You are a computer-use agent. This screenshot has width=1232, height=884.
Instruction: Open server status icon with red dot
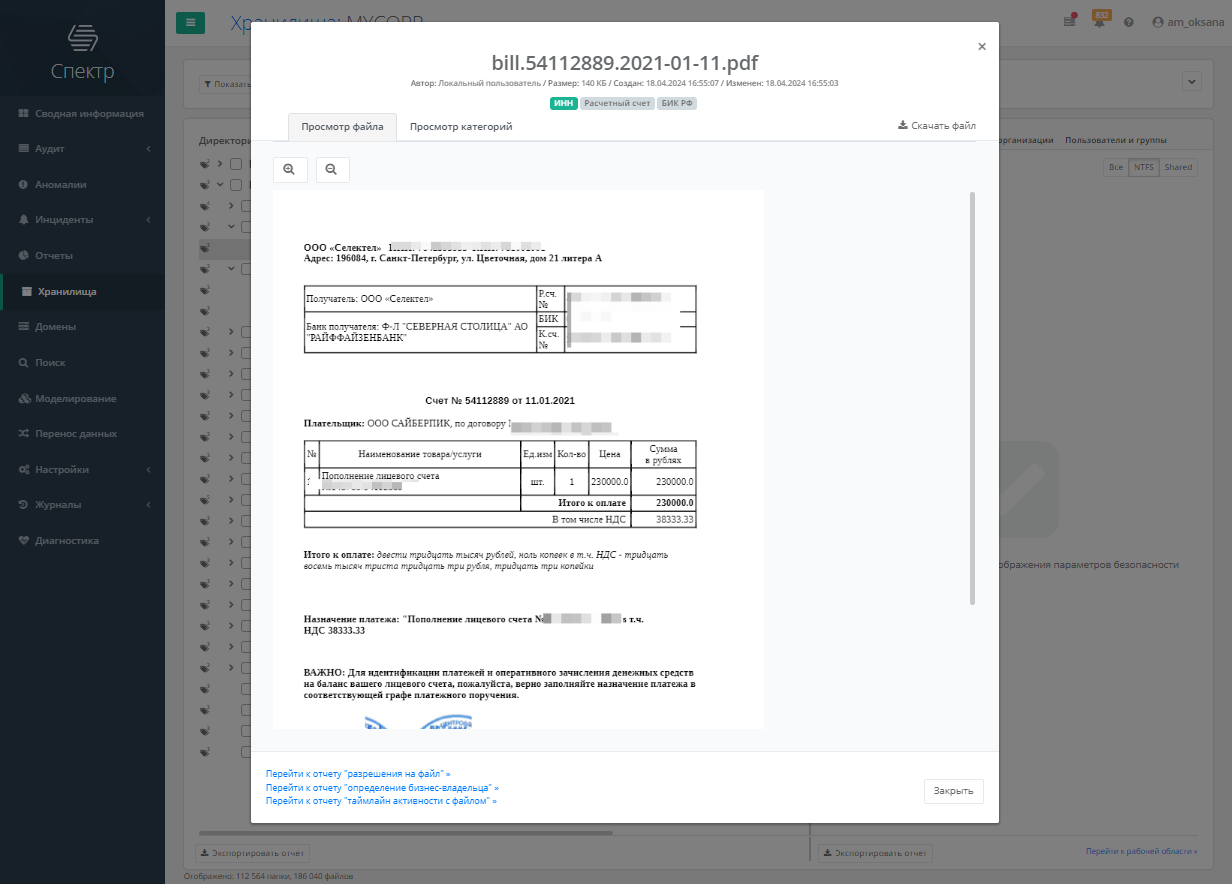(x=1069, y=22)
